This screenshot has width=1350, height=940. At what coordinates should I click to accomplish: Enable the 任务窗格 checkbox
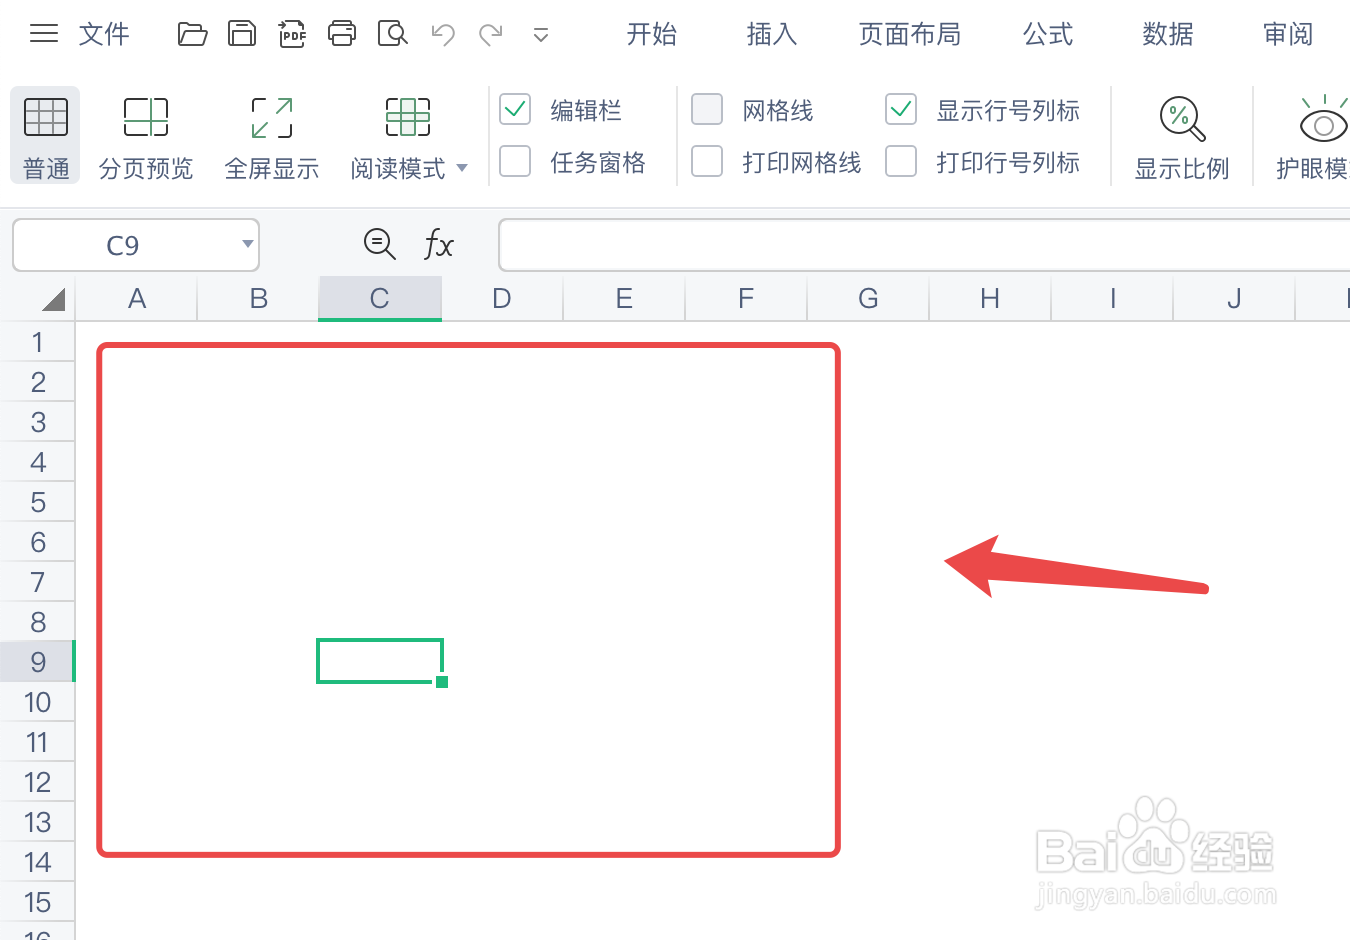coord(515,161)
